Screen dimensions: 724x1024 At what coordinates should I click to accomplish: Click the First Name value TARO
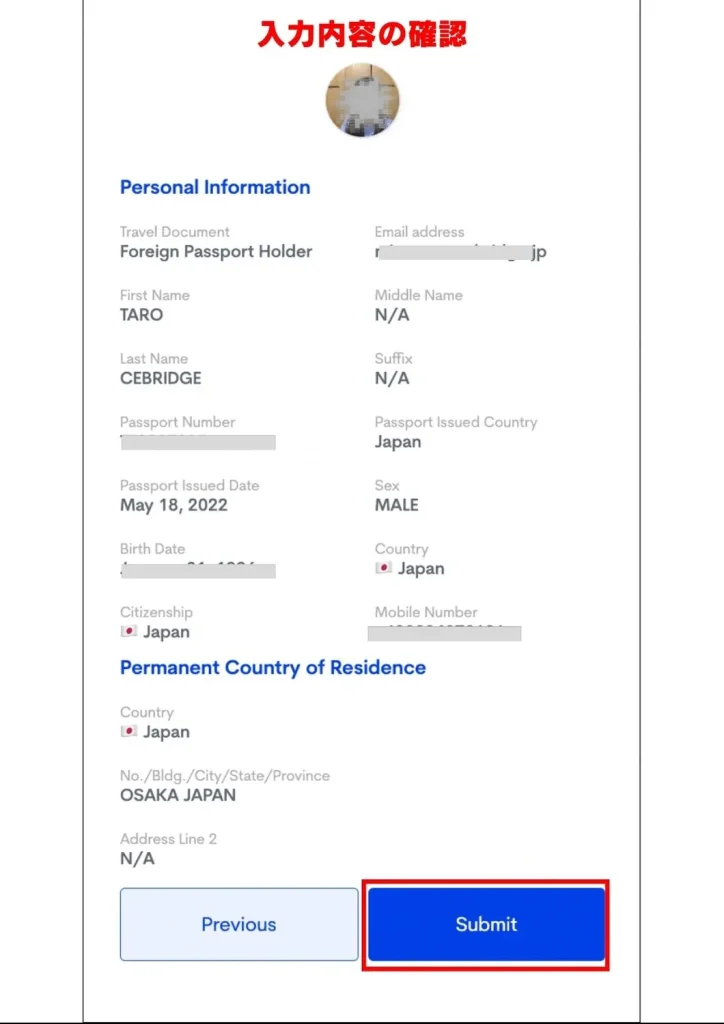point(141,315)
